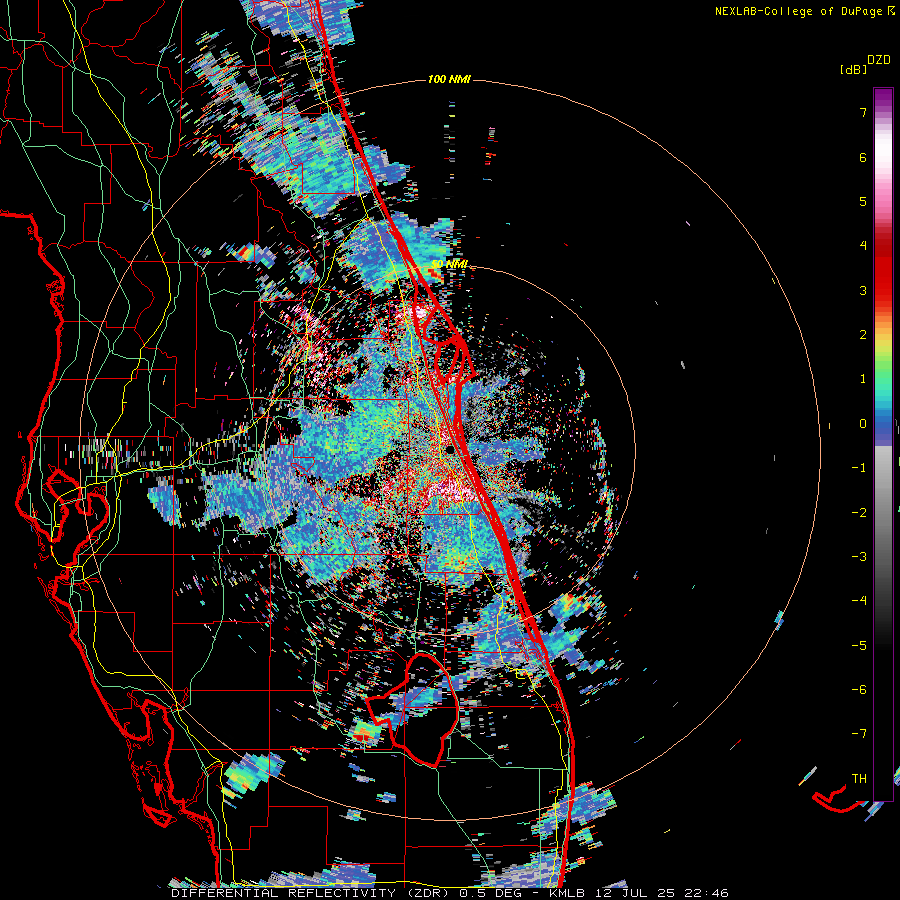
Task: Click the ZDR color scale bar
Action: click(883, 444)
